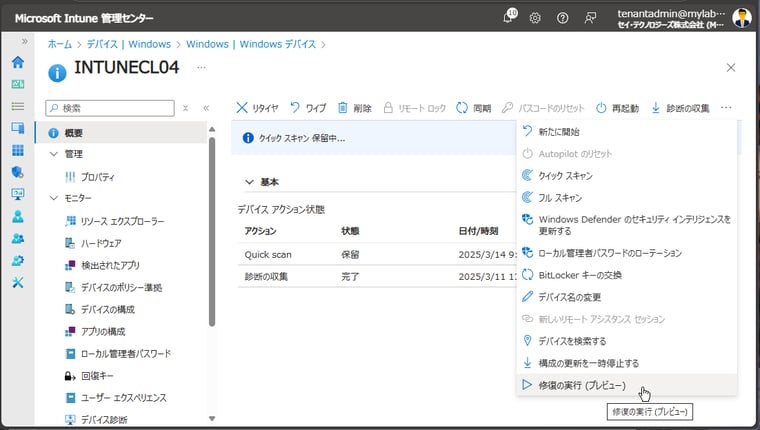Open Users icon in left rail
This screenshot has width=760, height=430.
[18, 216]
